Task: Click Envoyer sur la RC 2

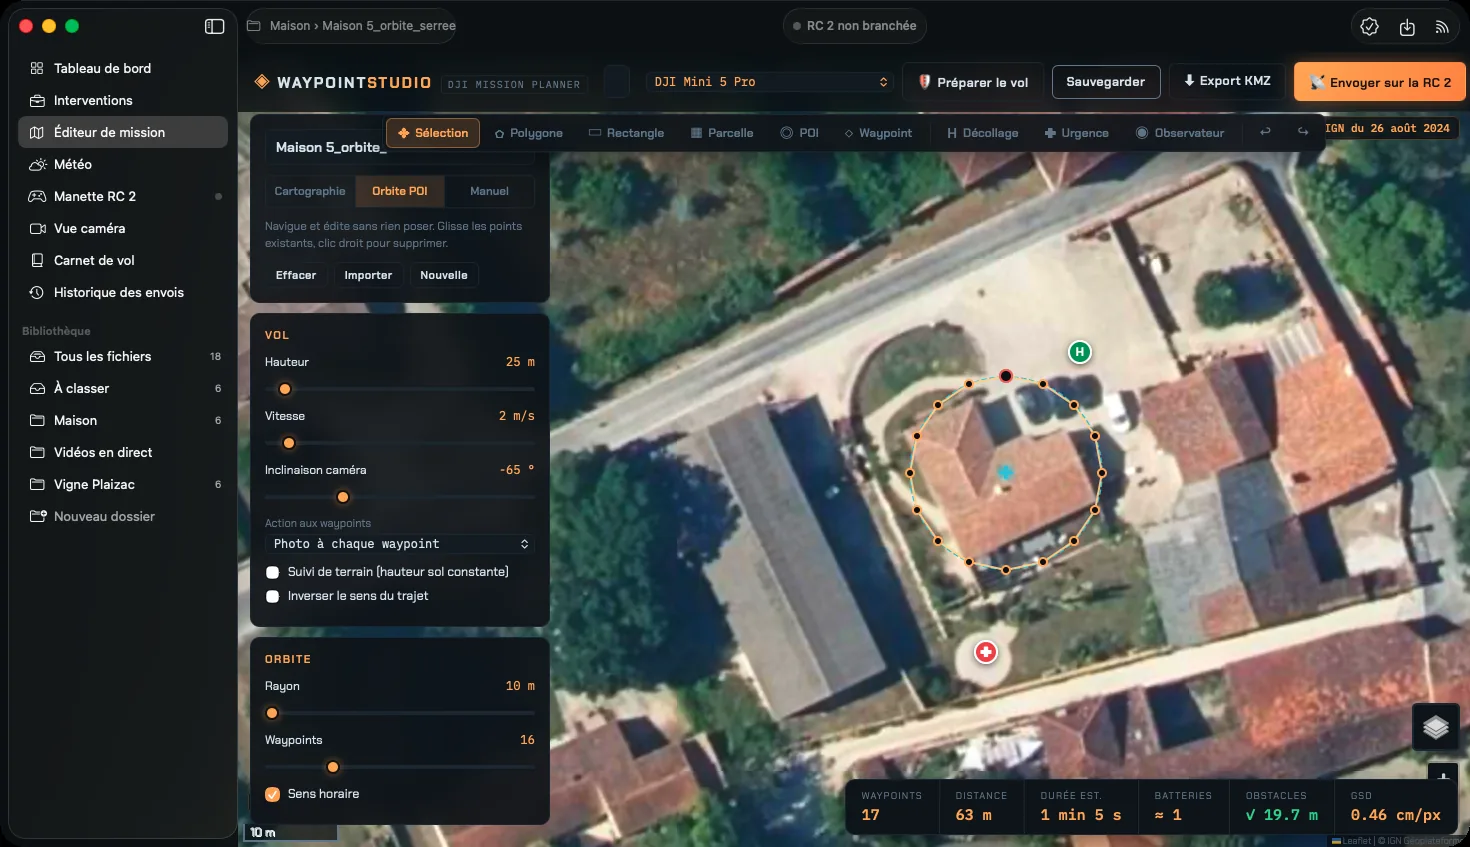Action: tap(1380, 82)
